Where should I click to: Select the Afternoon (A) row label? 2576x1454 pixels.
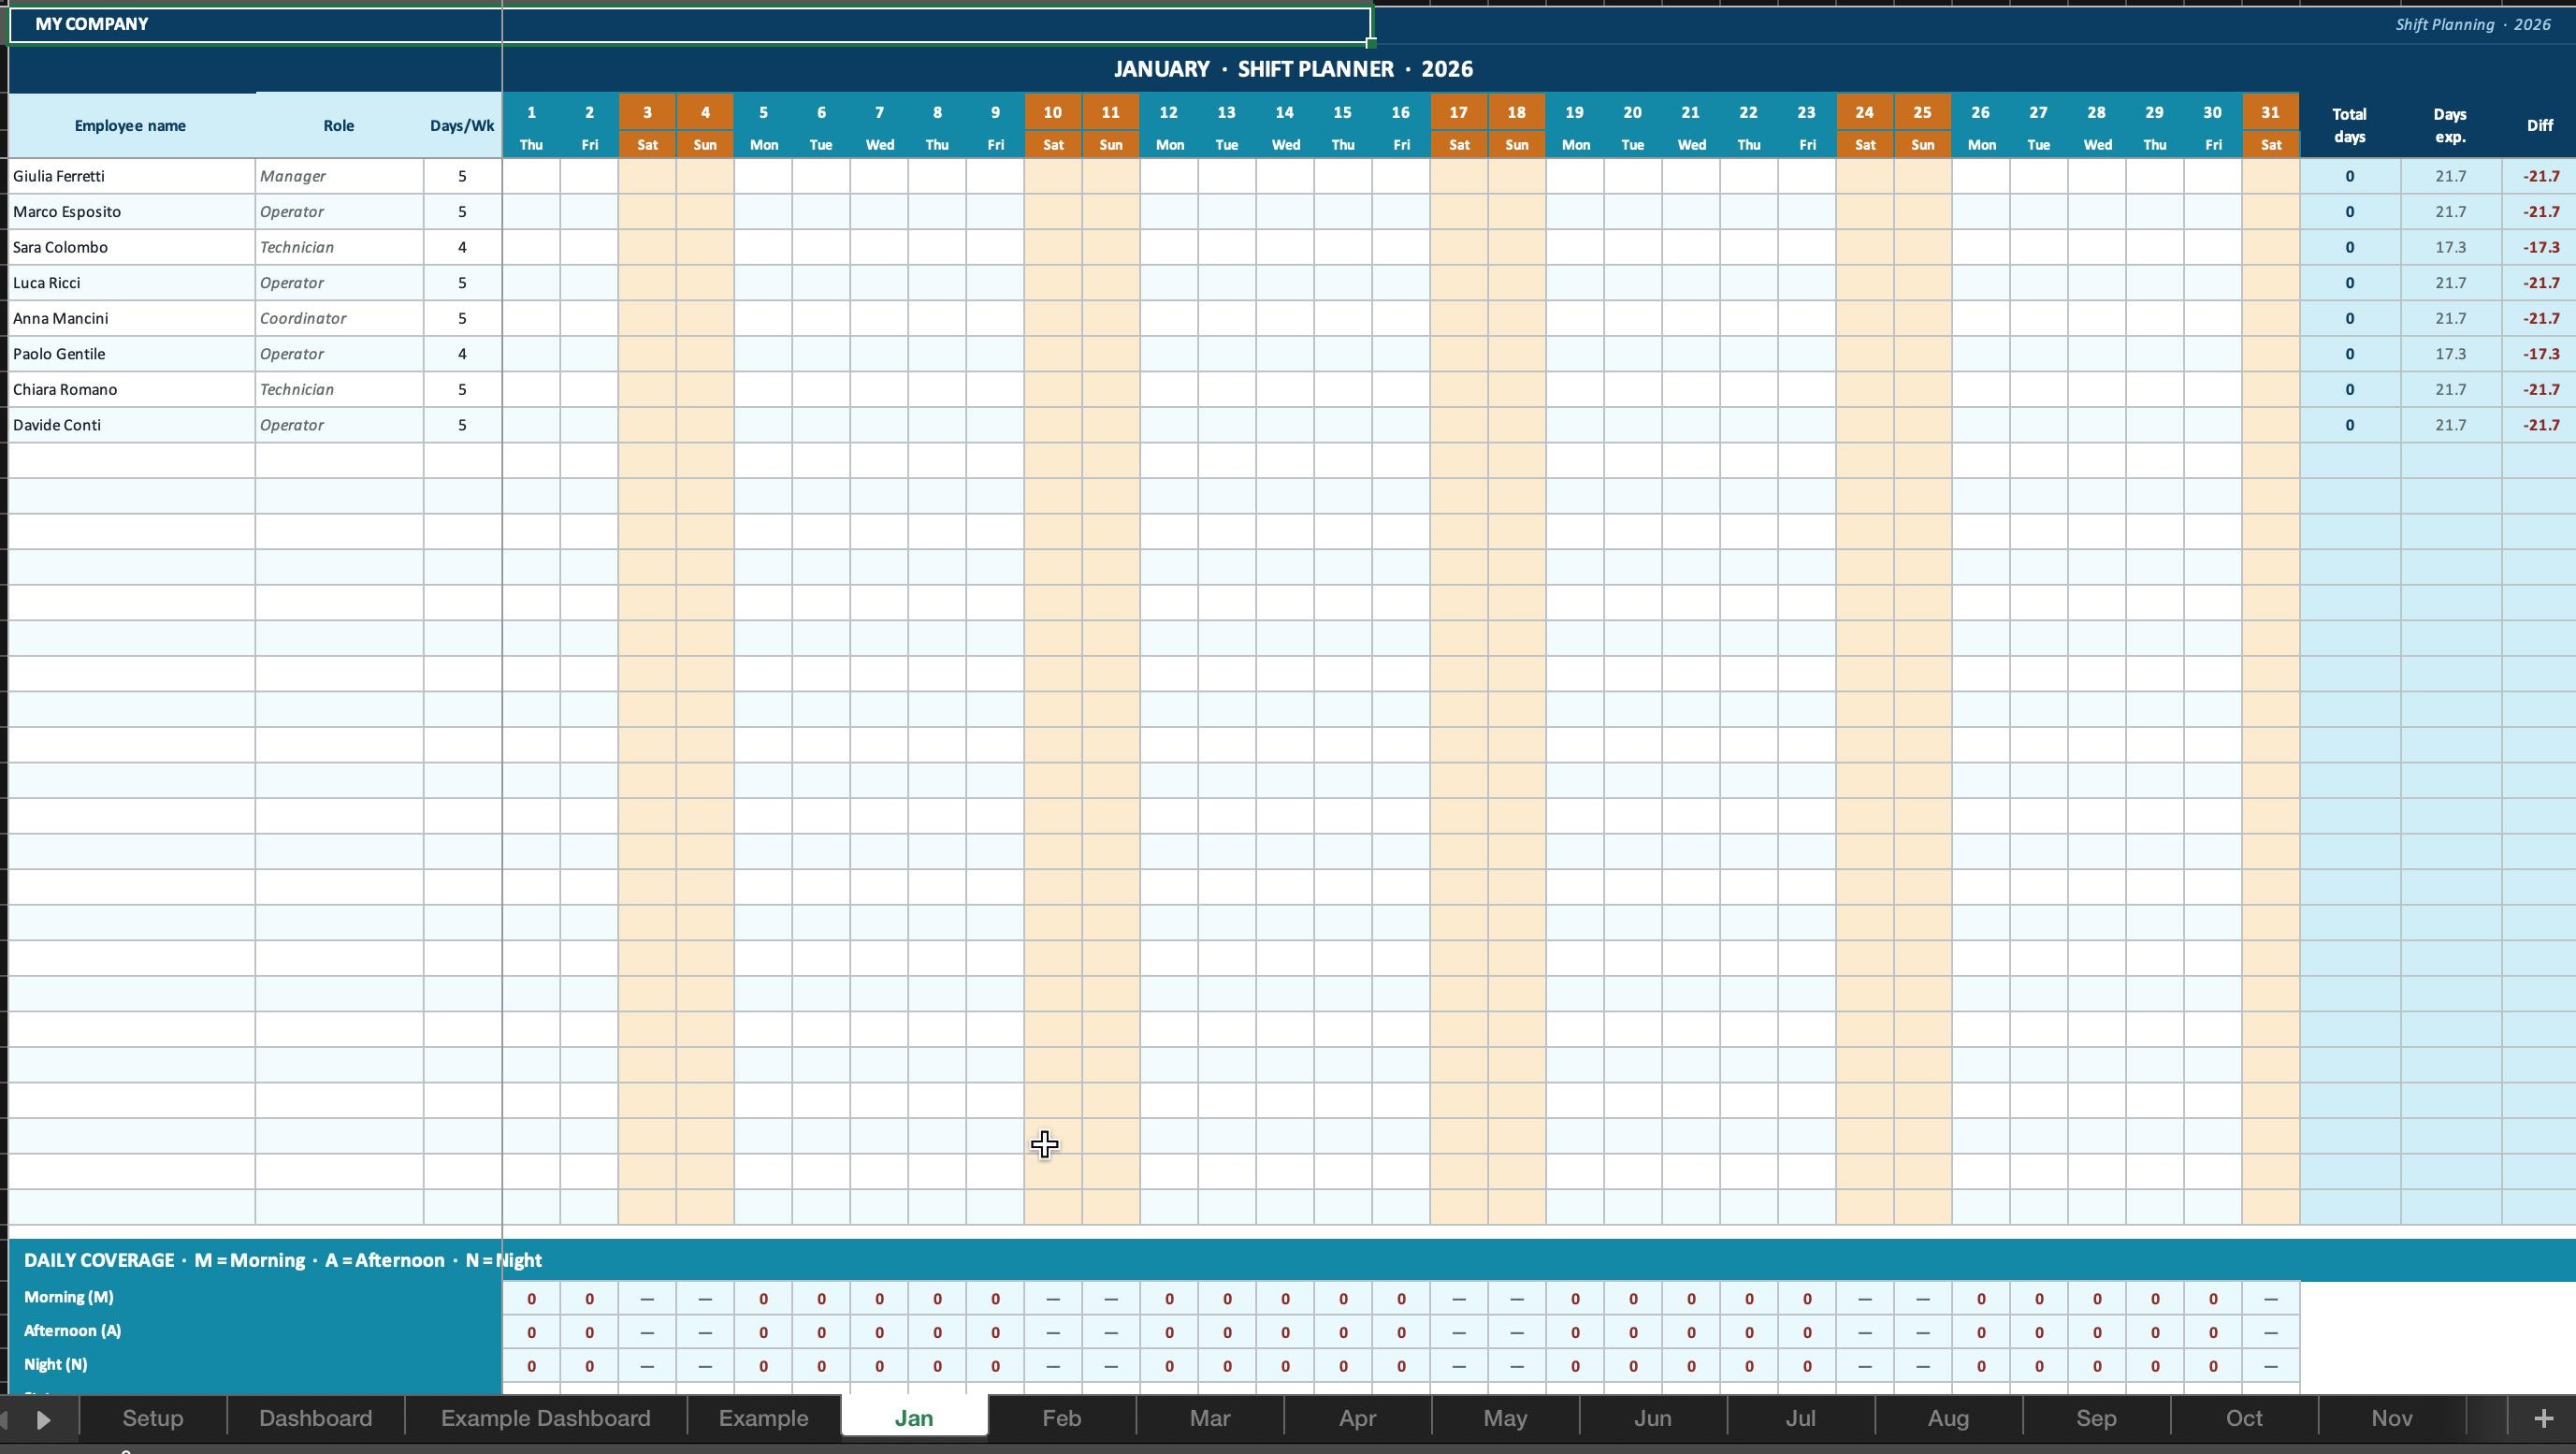255,1331
